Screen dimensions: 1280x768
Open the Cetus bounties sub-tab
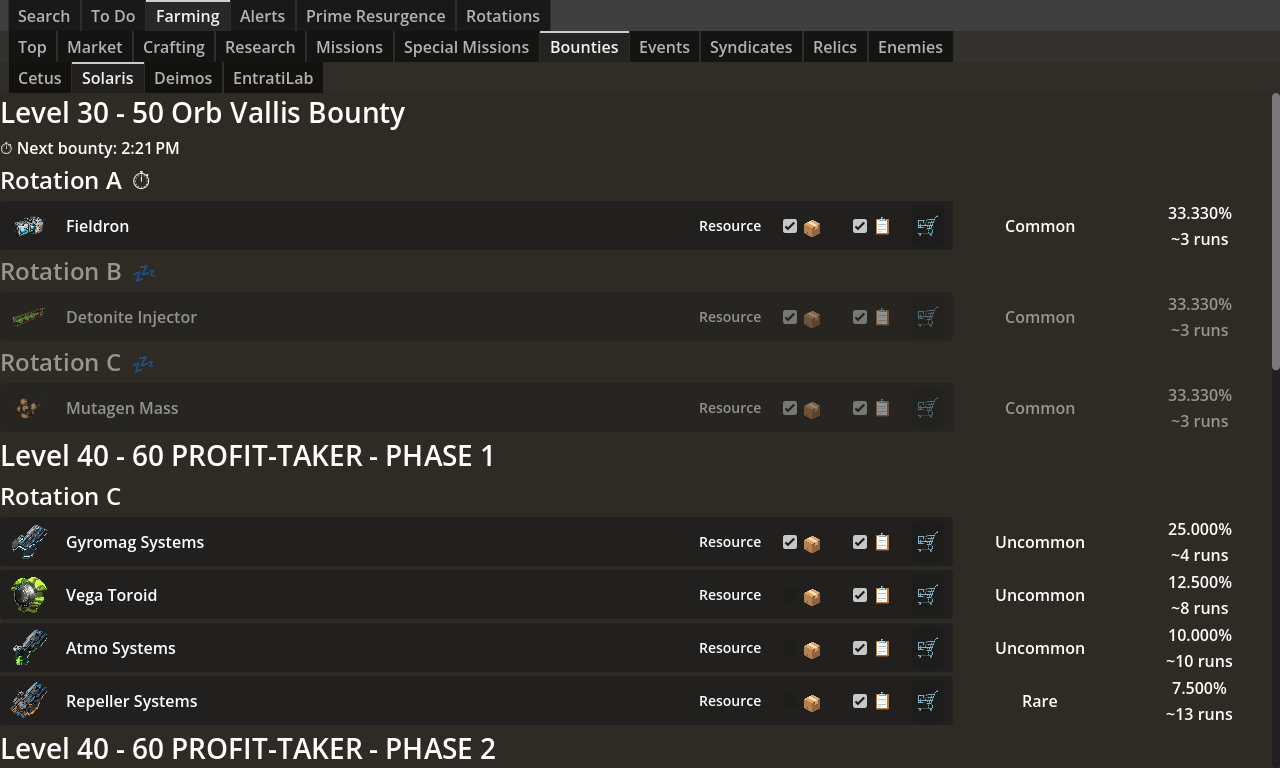(x=40, y=78)
